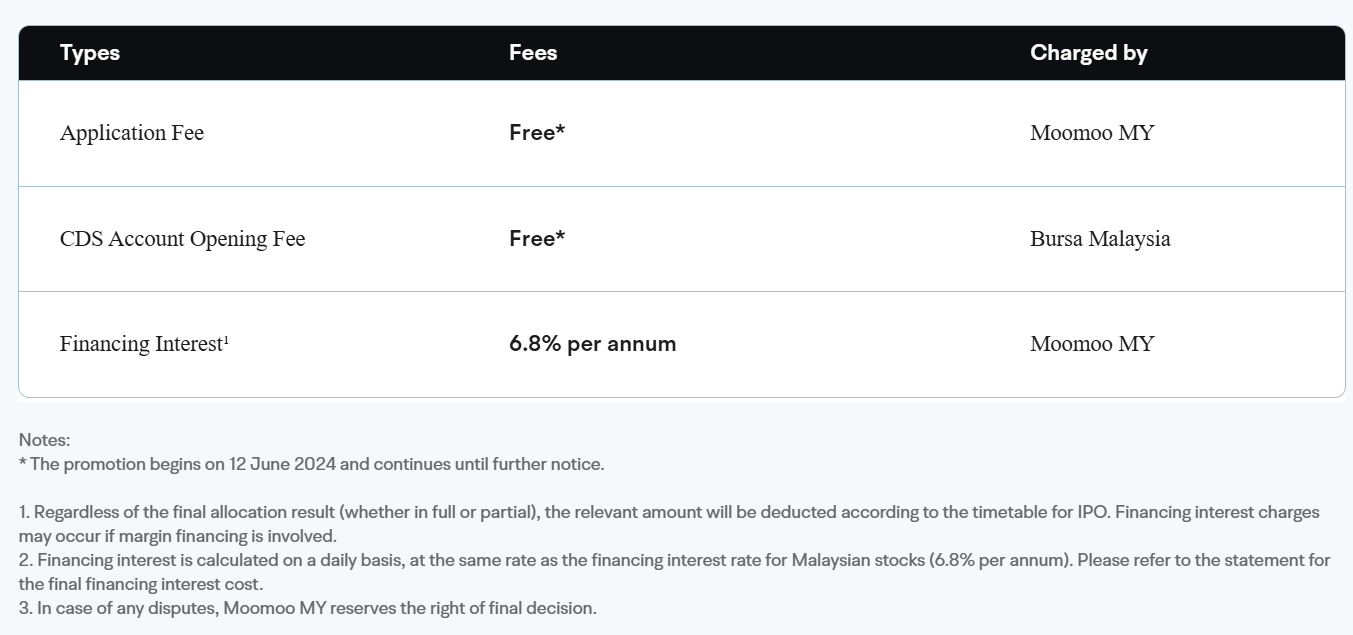Click the Types column header
This screenshot has width=1353, height=635.
click(x=90, y=53)
